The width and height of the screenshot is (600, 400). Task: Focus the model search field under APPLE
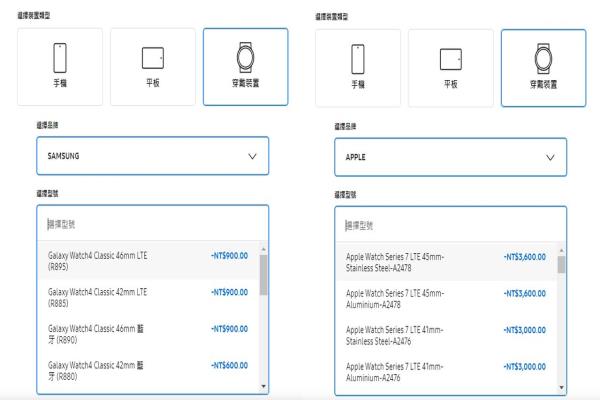(450, 225)
